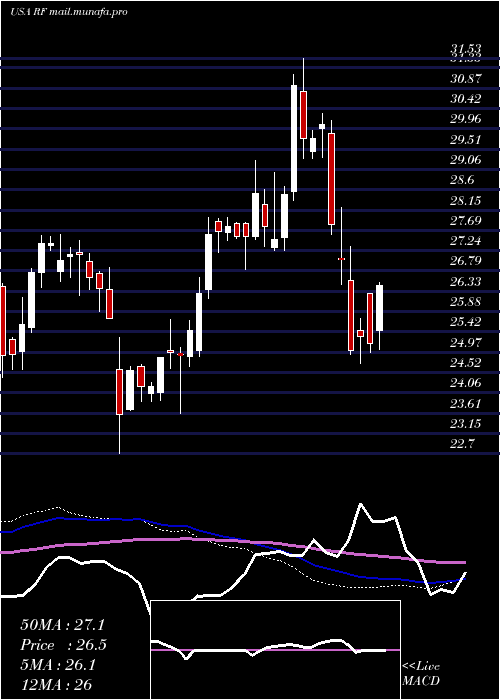The height and width of the screenshot is (700, 500).
Task: Click the Live MACD inset chart box
Action: (276, 650)
